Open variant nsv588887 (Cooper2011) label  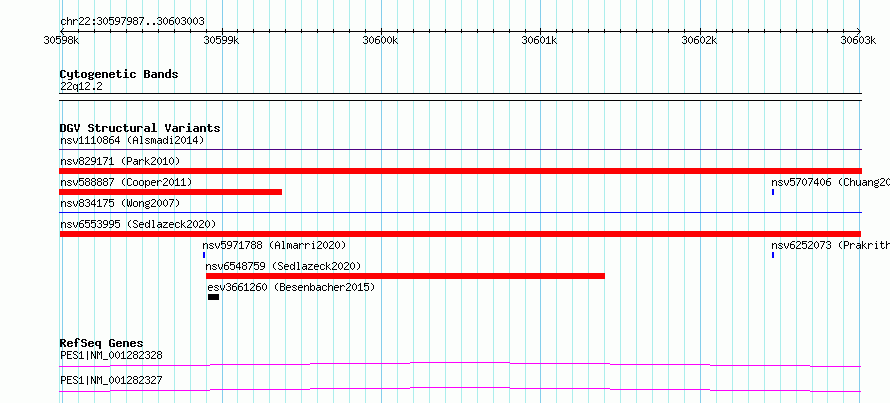point(126,183)
